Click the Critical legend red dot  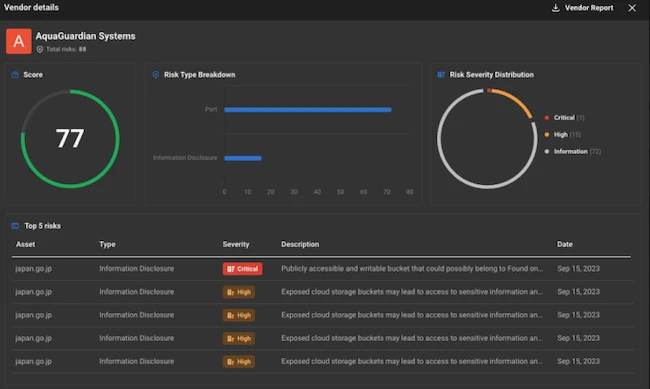(x=547, y=118)
